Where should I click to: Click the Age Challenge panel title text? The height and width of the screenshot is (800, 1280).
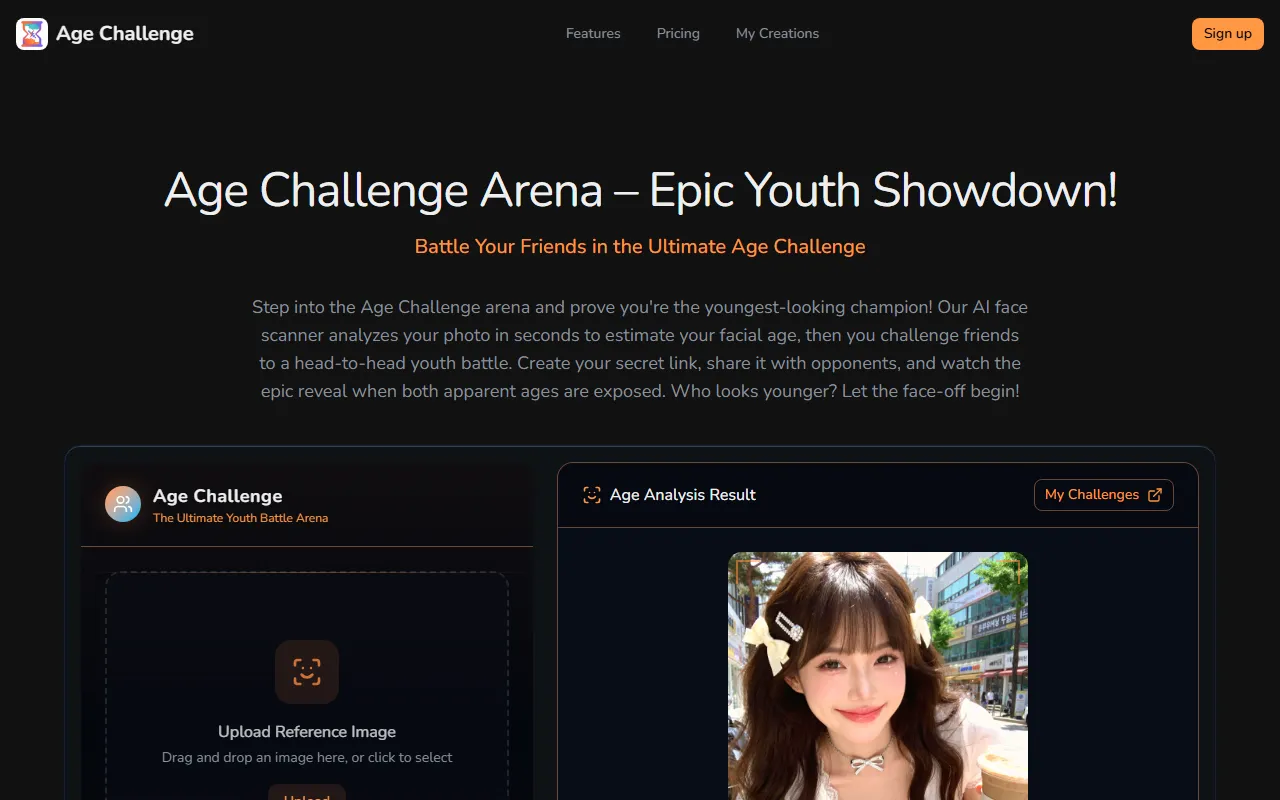(218, 496)
